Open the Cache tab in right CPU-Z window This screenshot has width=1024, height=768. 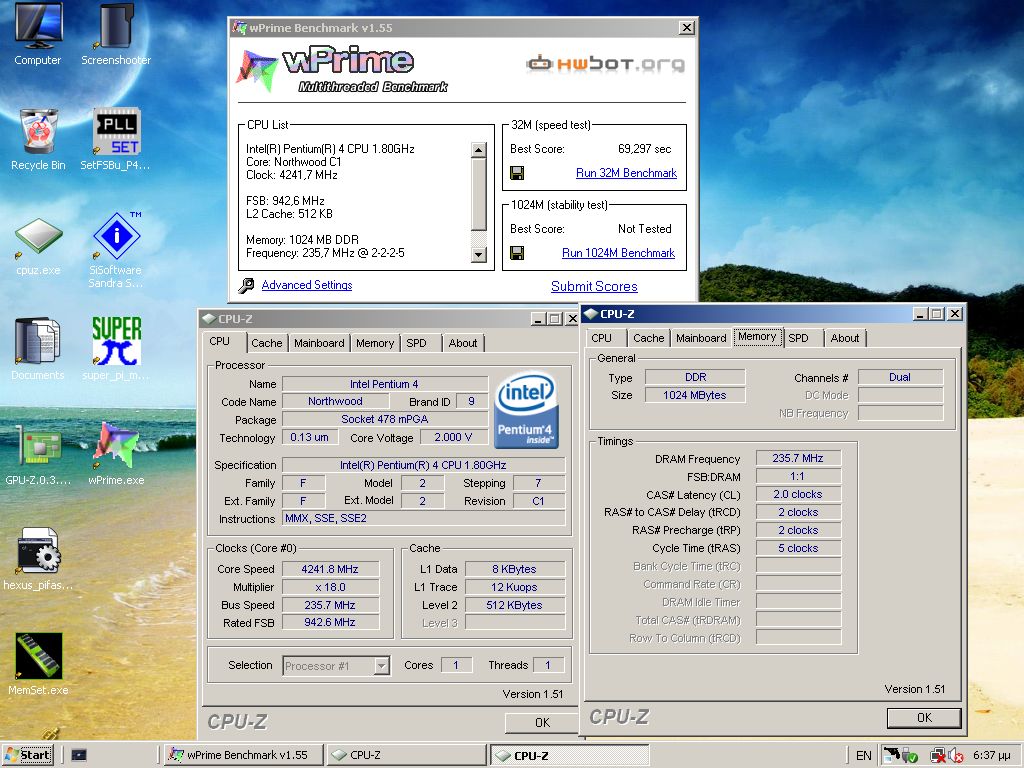648,338
